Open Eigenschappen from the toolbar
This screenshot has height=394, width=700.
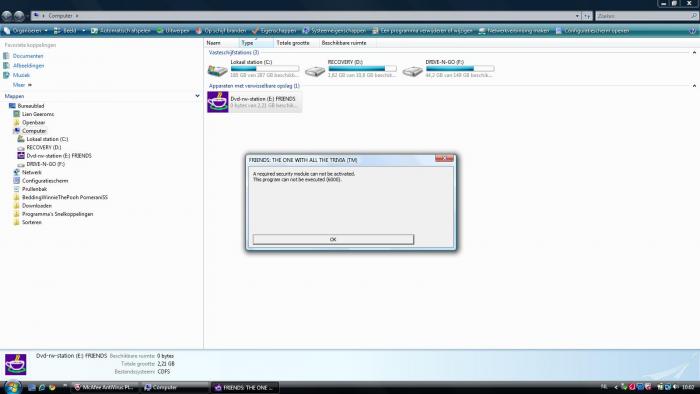pos(274,31)
